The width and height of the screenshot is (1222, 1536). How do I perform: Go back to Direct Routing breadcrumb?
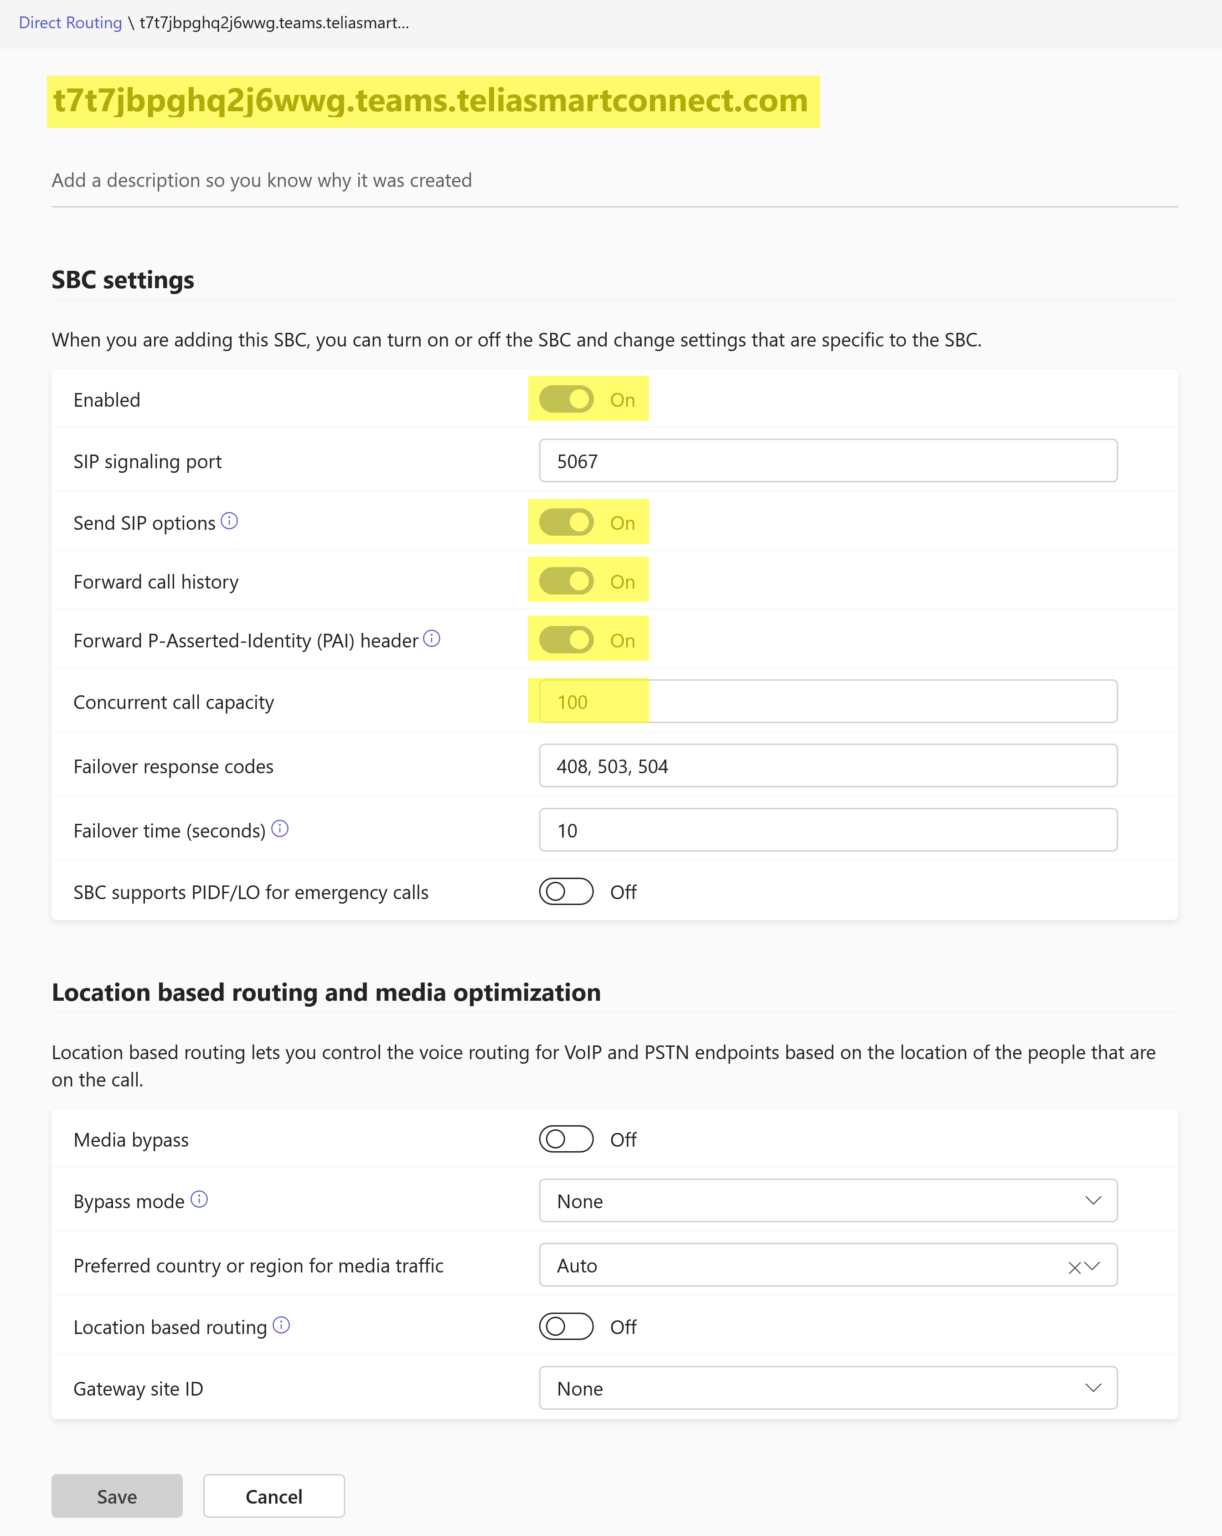(x=70, y=23)
